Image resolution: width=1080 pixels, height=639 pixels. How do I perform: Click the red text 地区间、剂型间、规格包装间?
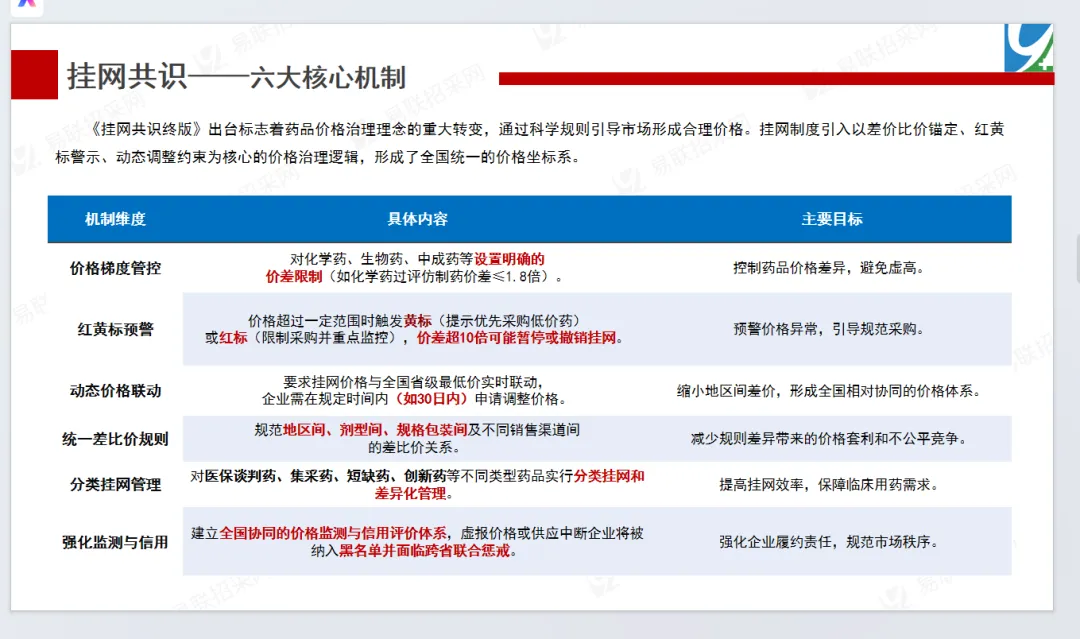tap(375, 430)
